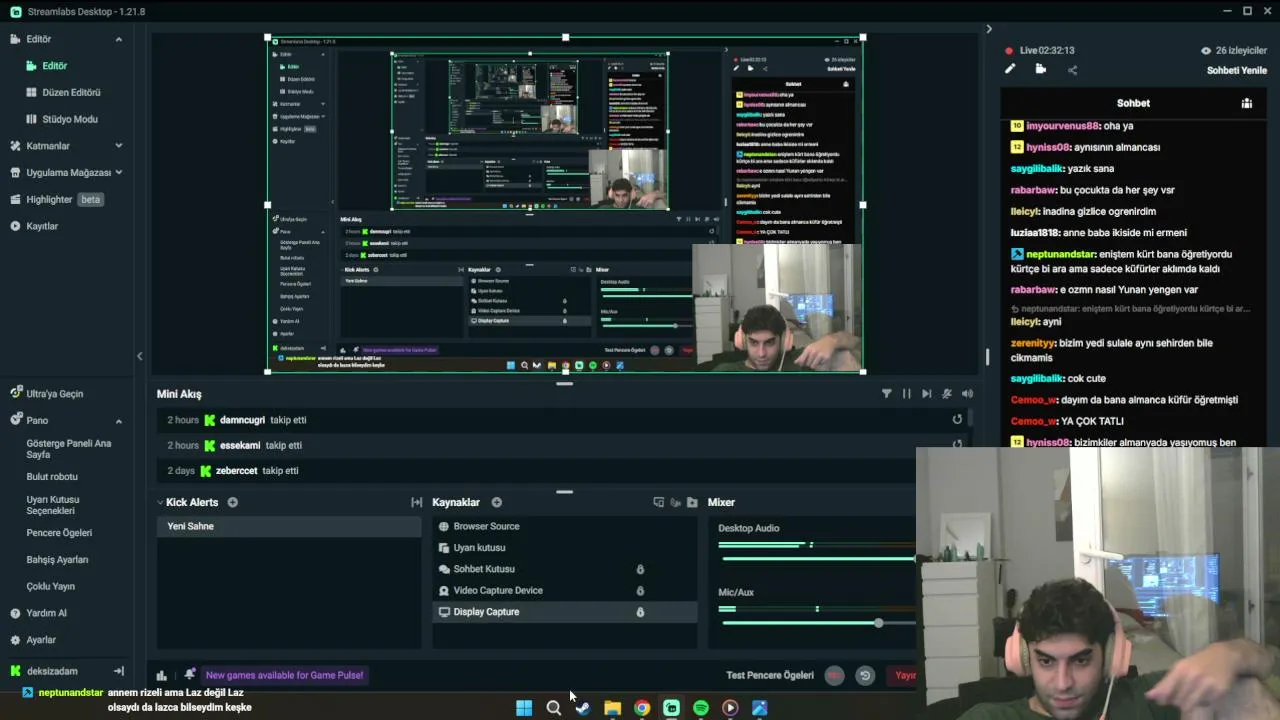Toggle lock on Video Capture Device source
Viewport: 1280px width, 720px height.
pyautogui.click(x=640, y=590)
